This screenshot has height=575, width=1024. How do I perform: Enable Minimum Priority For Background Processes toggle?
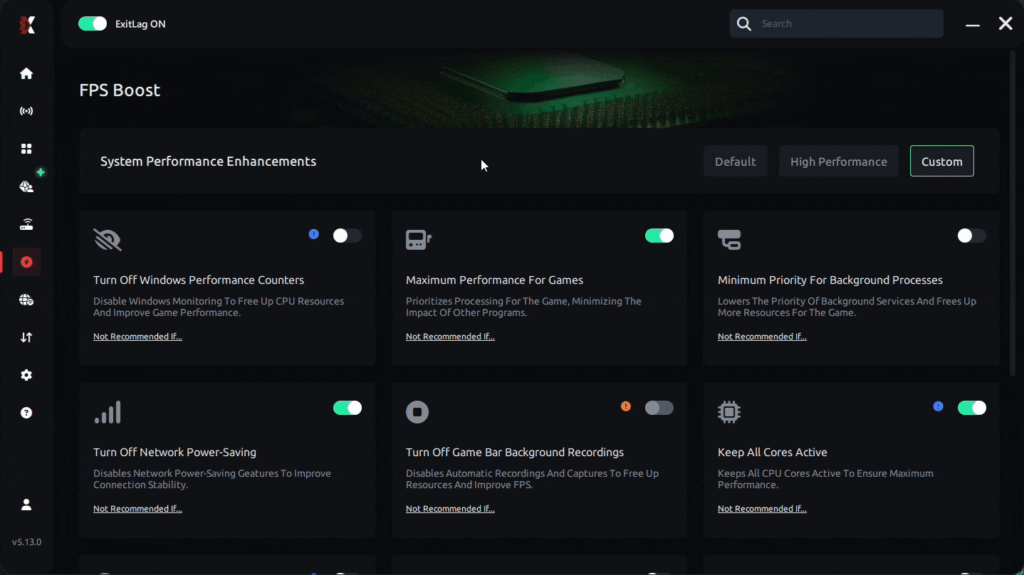(x=971, y=235)
